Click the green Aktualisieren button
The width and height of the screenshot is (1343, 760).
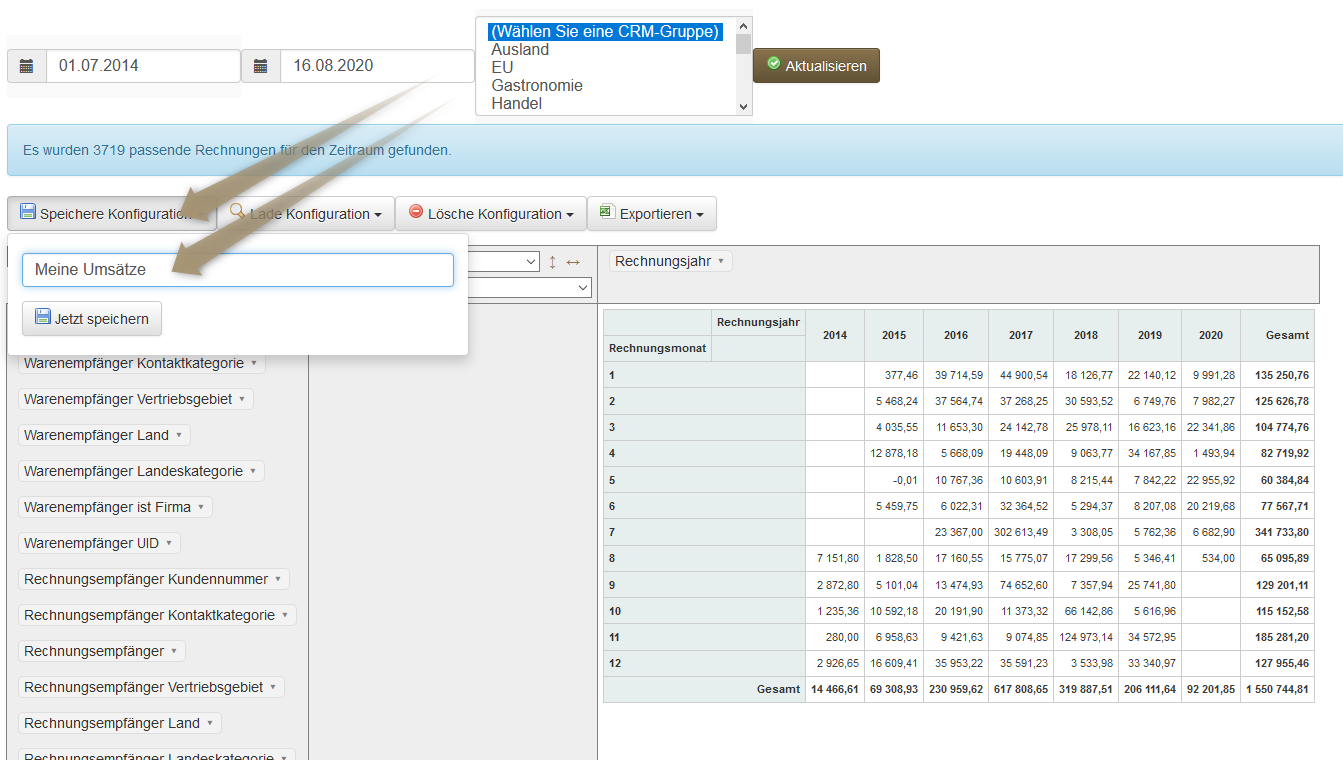[816, 66]
